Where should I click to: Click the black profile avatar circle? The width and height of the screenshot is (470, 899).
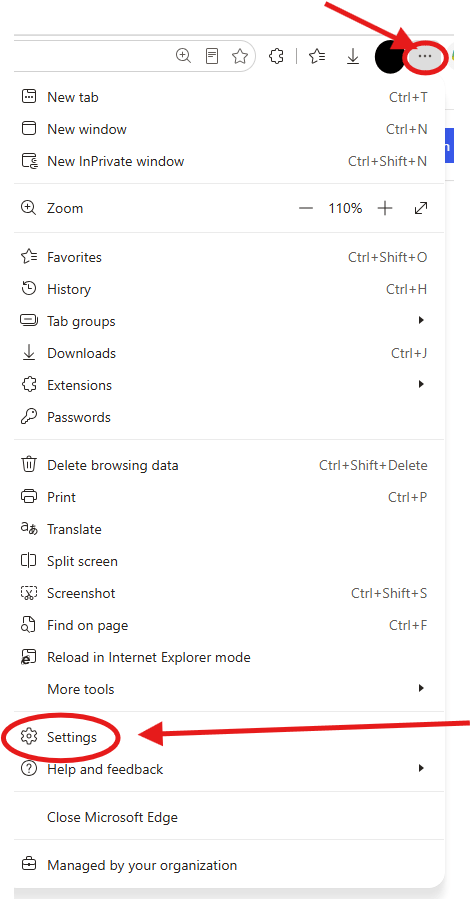click(390, 57)
